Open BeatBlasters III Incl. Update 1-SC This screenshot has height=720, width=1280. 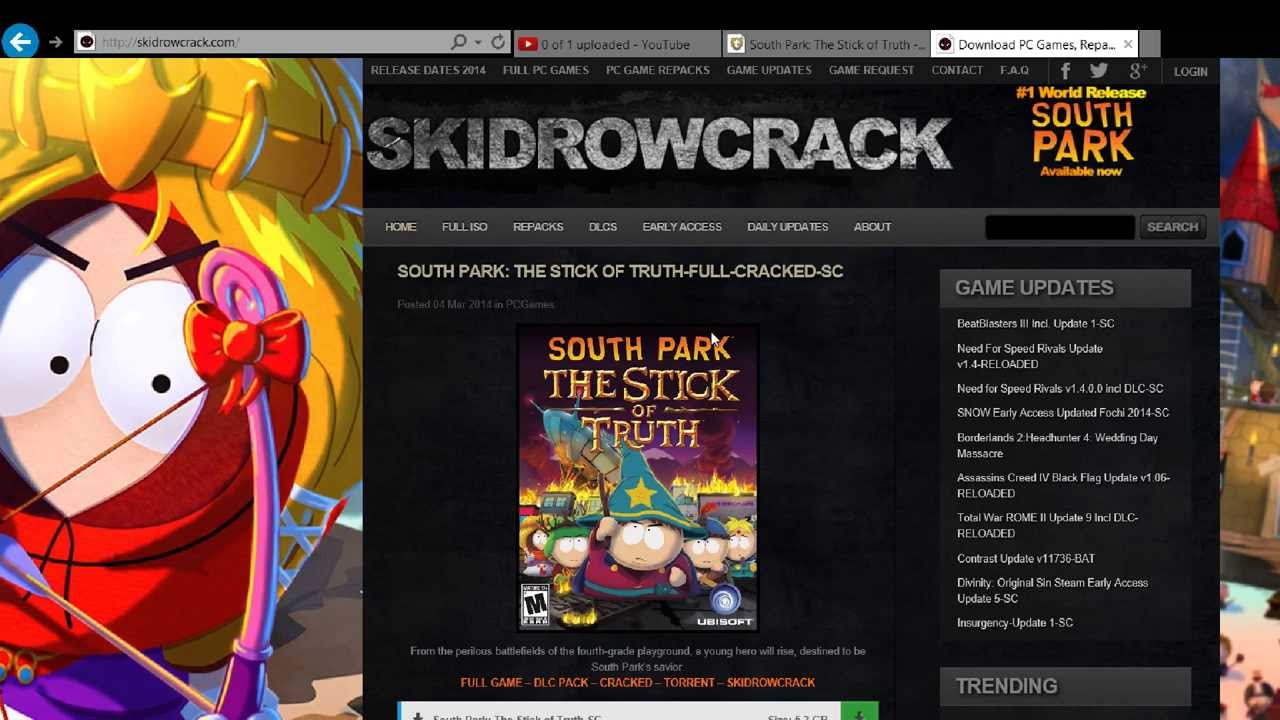point(1035,324)
